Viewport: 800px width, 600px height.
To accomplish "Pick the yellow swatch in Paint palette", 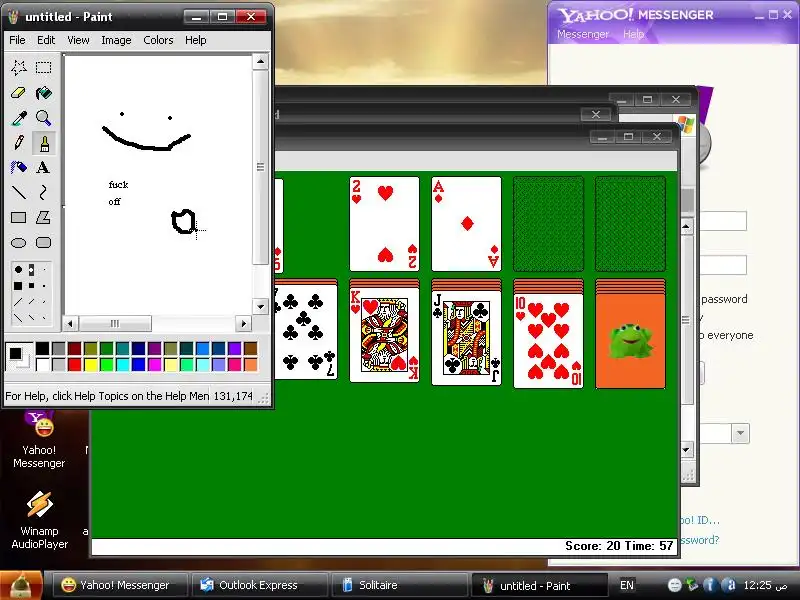I will pos(91,364).
